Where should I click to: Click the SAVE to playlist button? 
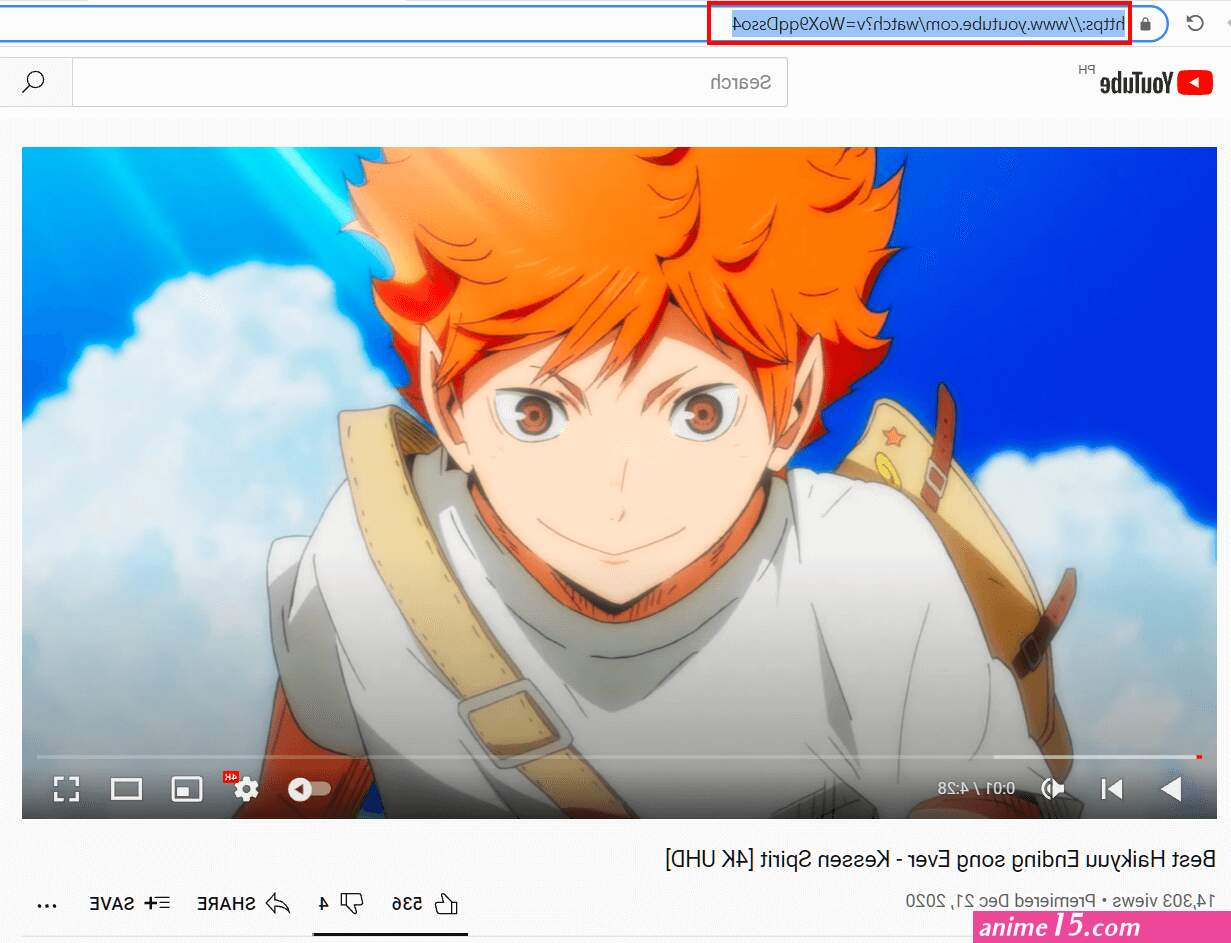[129, 904]
